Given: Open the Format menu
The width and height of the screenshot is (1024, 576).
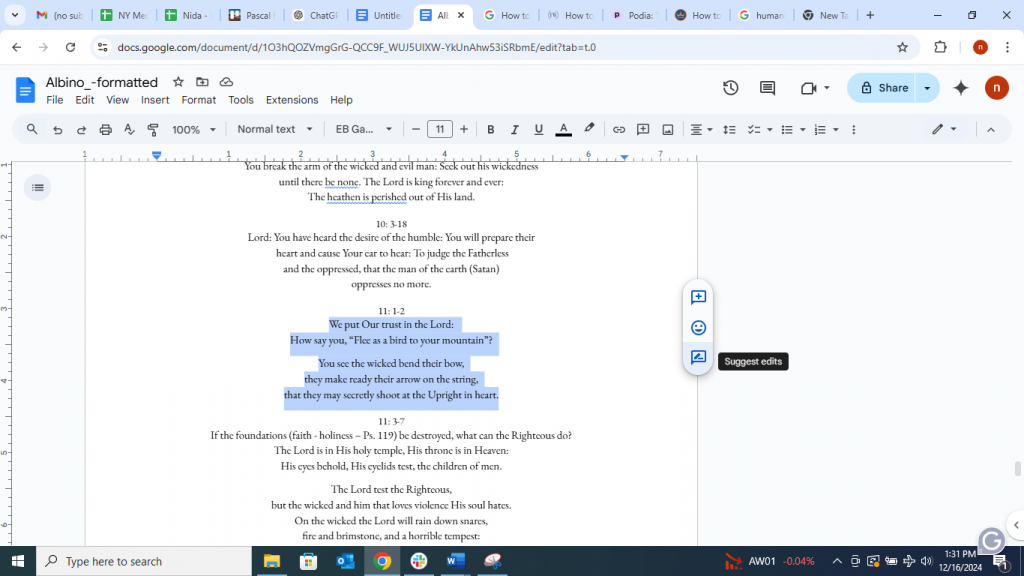Looking at the screenshot, I should click(198, 99).
